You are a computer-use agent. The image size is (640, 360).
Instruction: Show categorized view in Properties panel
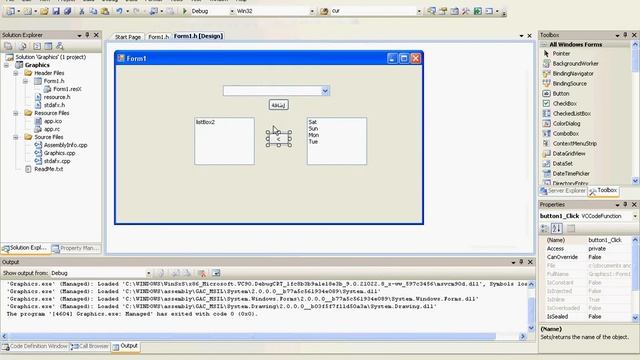pyautogui.click(x=544, y=229)
